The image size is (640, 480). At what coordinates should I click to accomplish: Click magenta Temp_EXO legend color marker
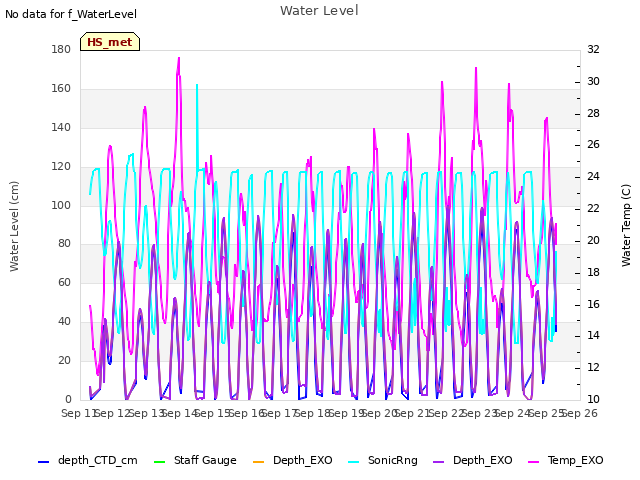[533, 462]
